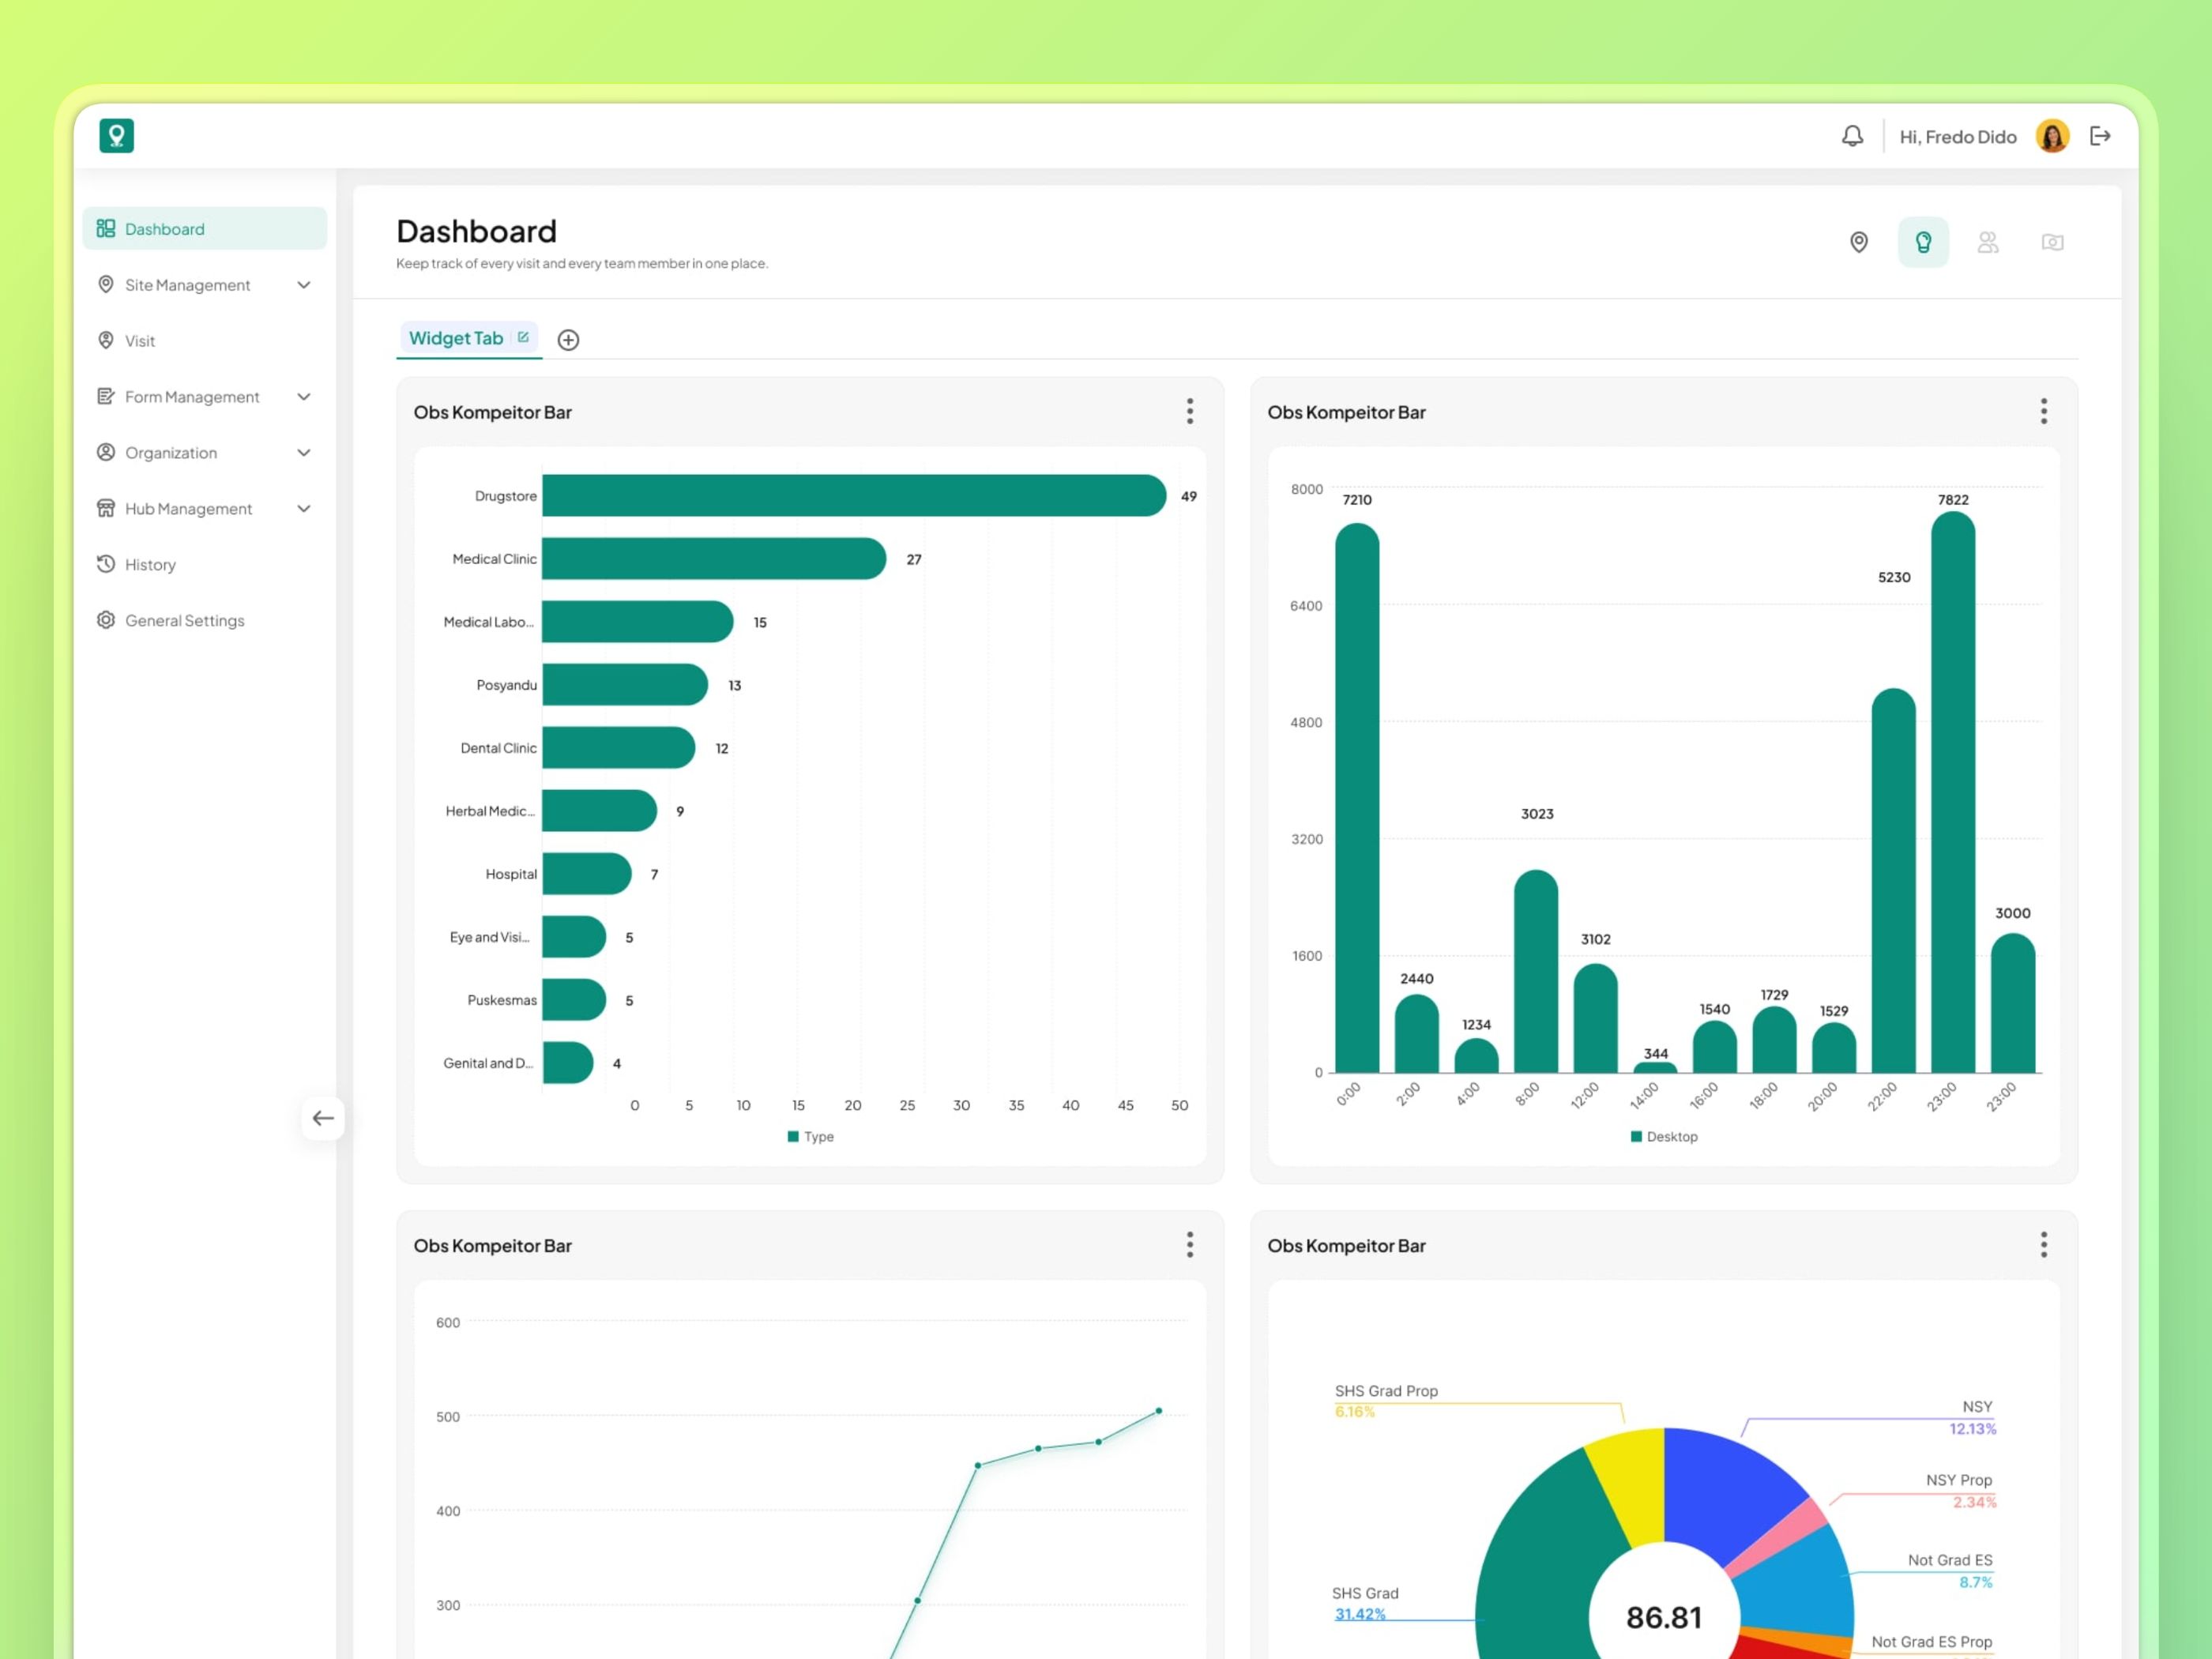Edit the Widget Tab name icon
2212x1659 pixels.
coord(523,337)
